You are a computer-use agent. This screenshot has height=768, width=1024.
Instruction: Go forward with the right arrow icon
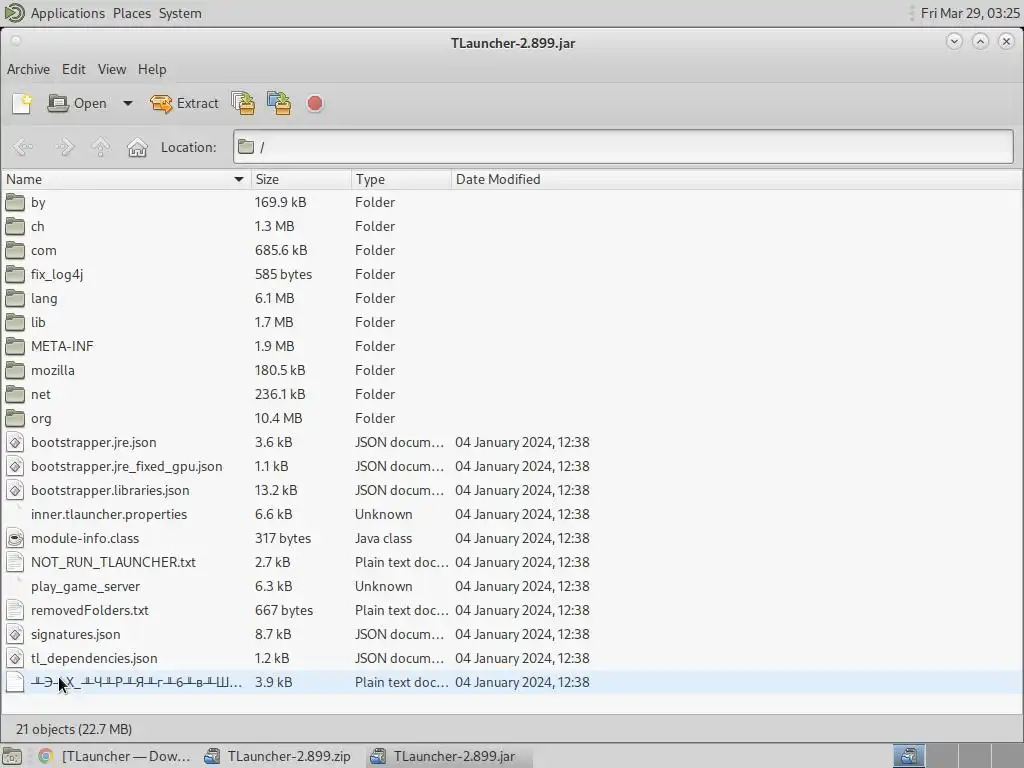tap(63, 147)
